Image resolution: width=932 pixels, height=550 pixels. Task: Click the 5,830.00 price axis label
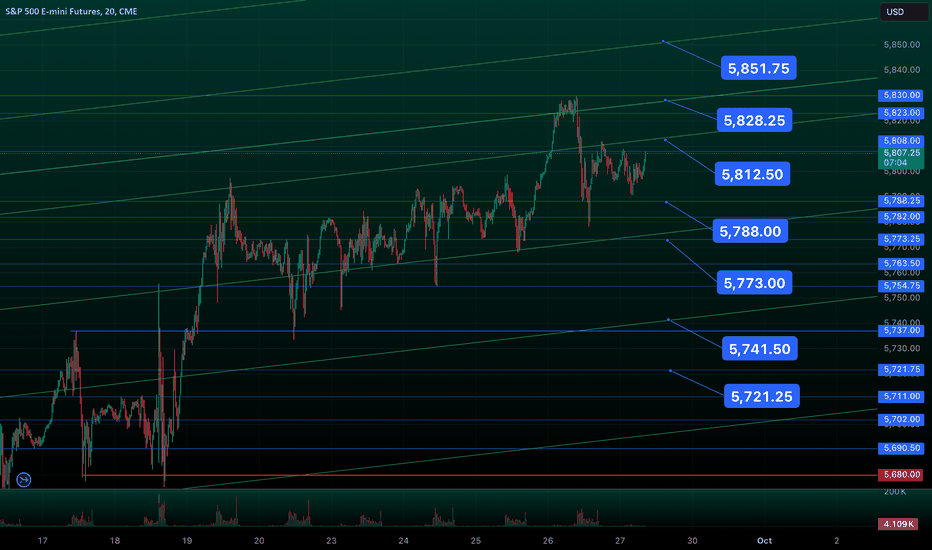click(x=901, y=95)
